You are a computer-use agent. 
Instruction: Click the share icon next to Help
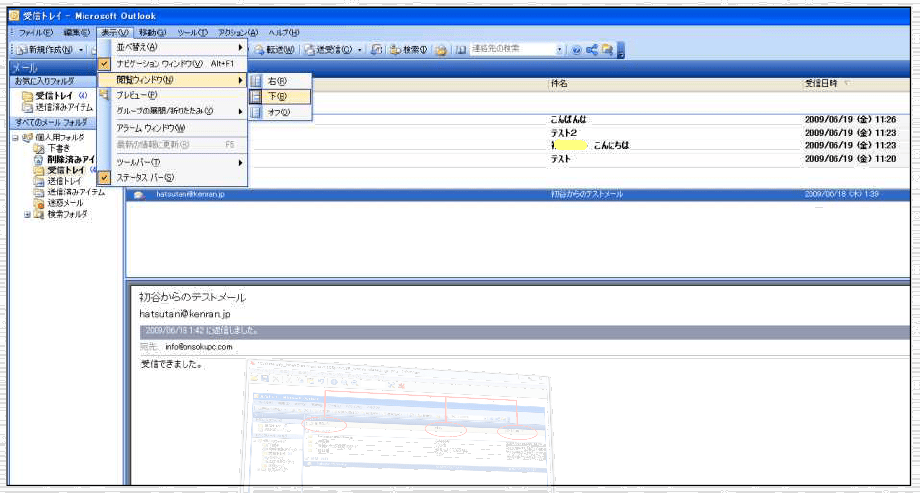591,50
